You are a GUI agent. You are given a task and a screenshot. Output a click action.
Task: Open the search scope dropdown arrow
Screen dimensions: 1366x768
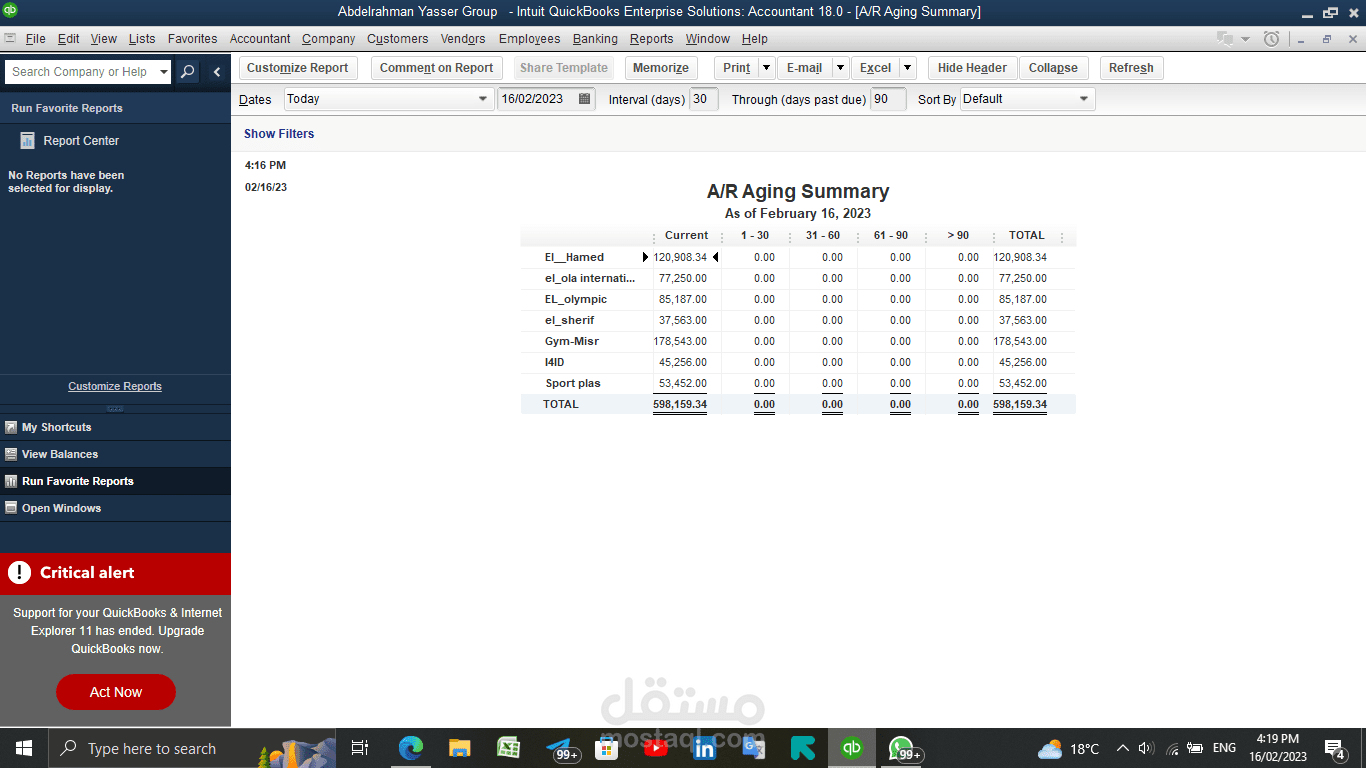point(164,72)
